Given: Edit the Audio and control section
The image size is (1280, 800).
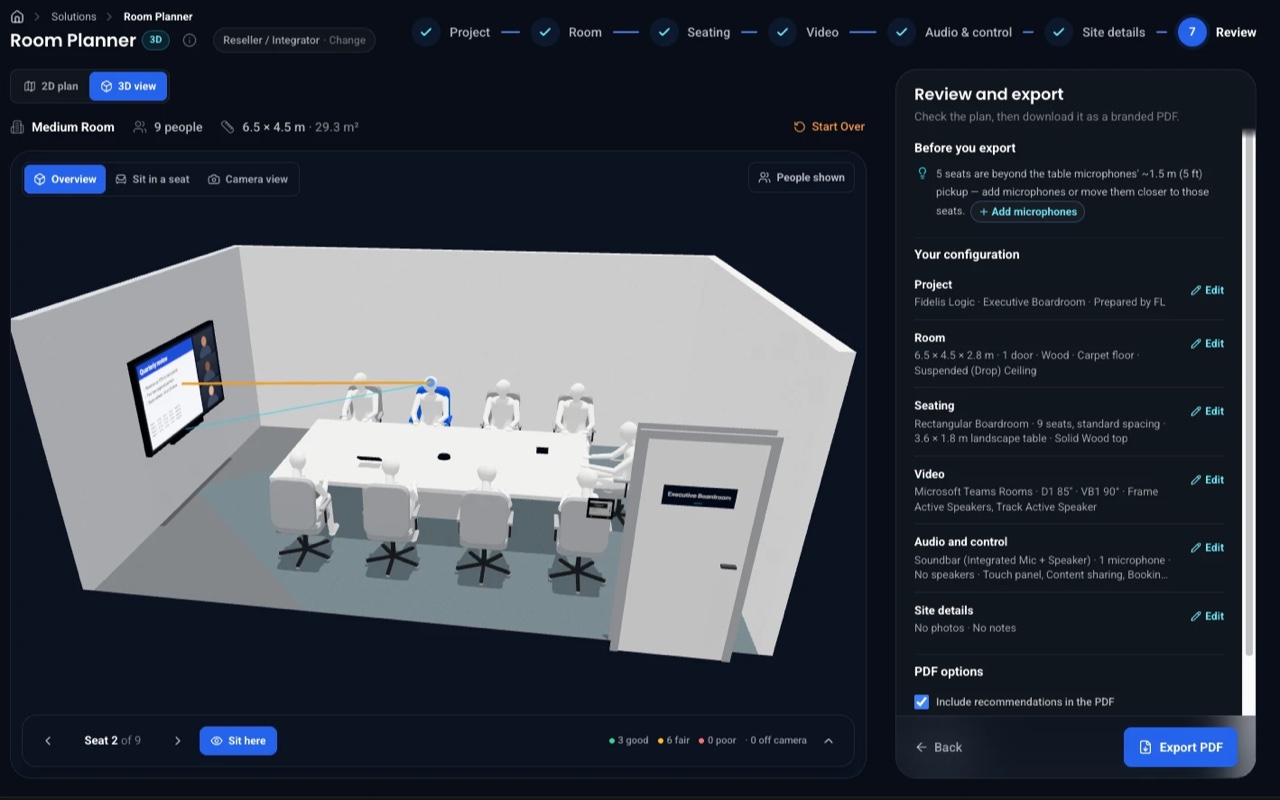Looking at the screenshot, I should (1207, 548).
